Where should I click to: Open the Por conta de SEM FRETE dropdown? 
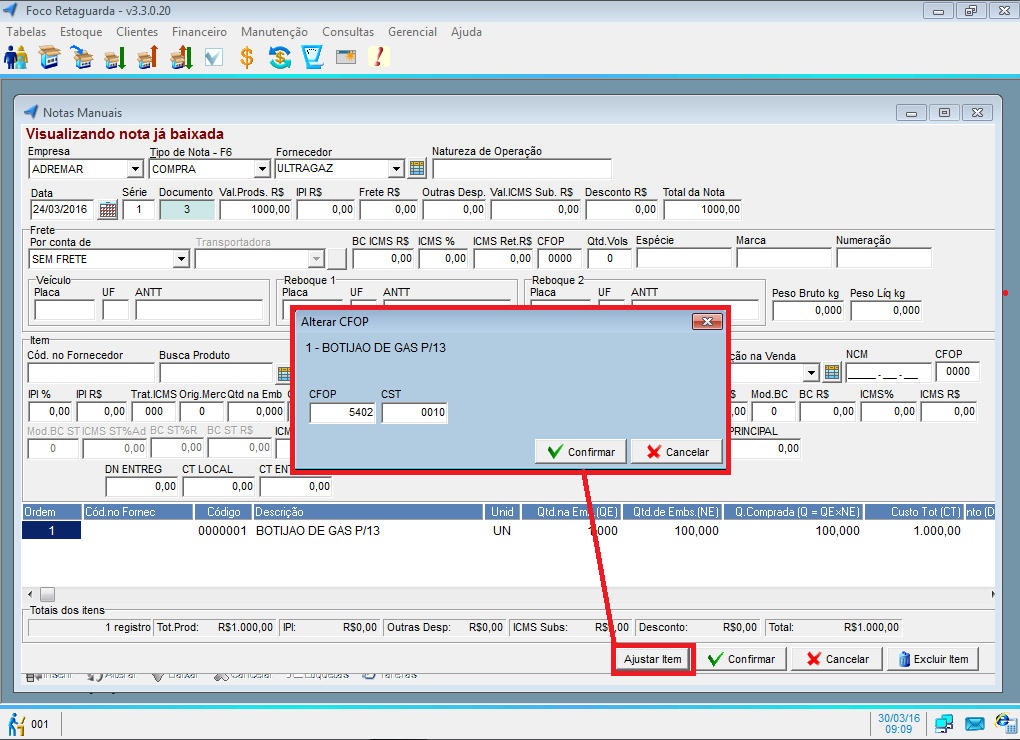click(x=181, y=259)
